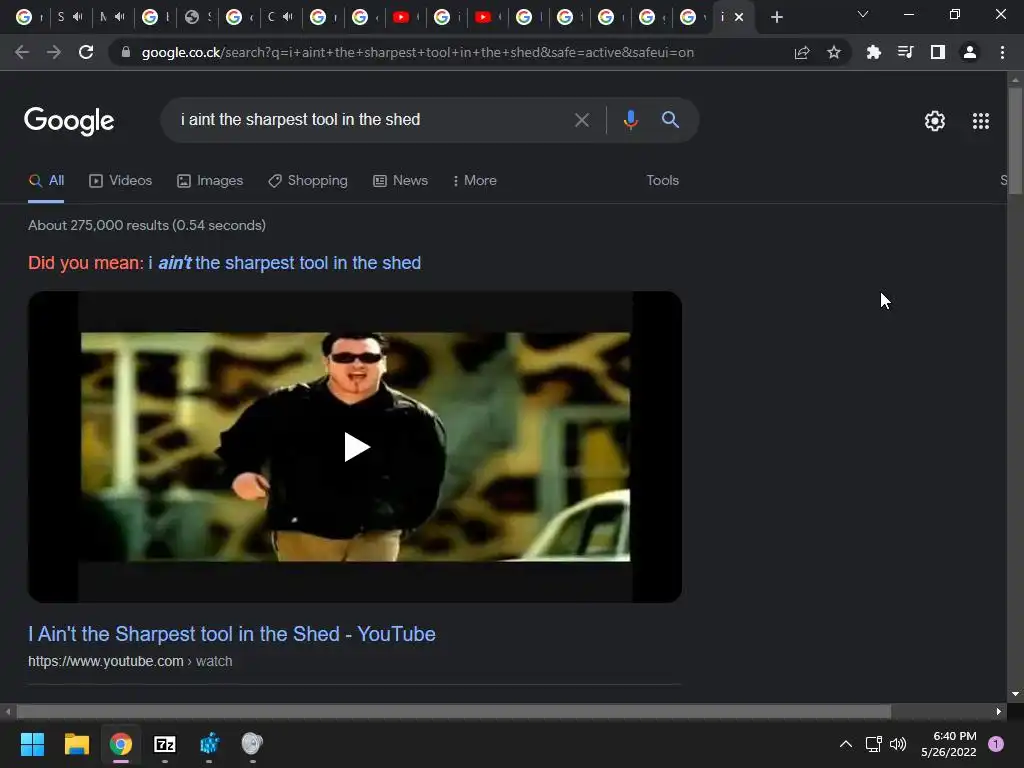Reload the current page

pyautogui.click(x=86, y=52)
